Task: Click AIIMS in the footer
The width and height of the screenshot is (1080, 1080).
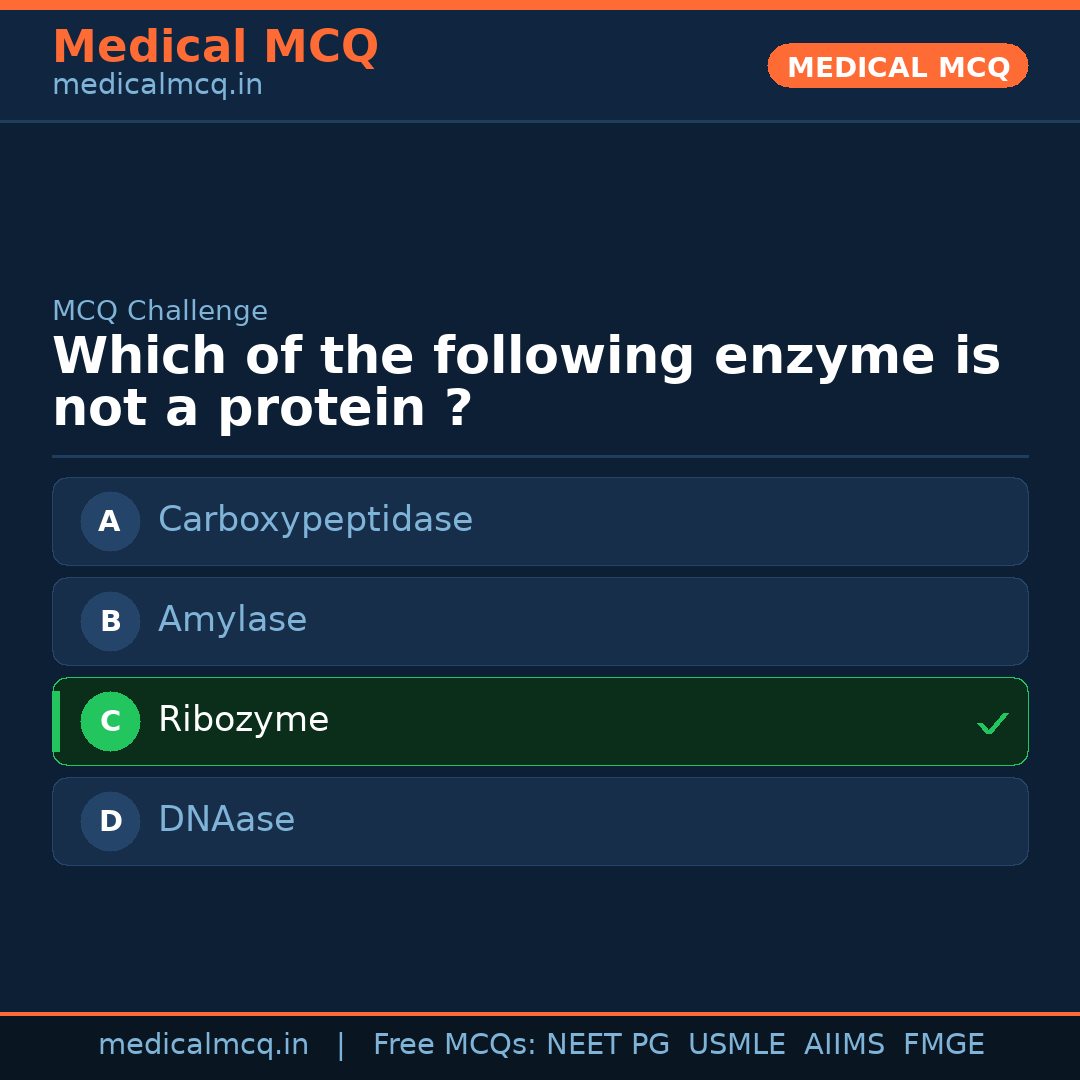Action: (844, 1045)
